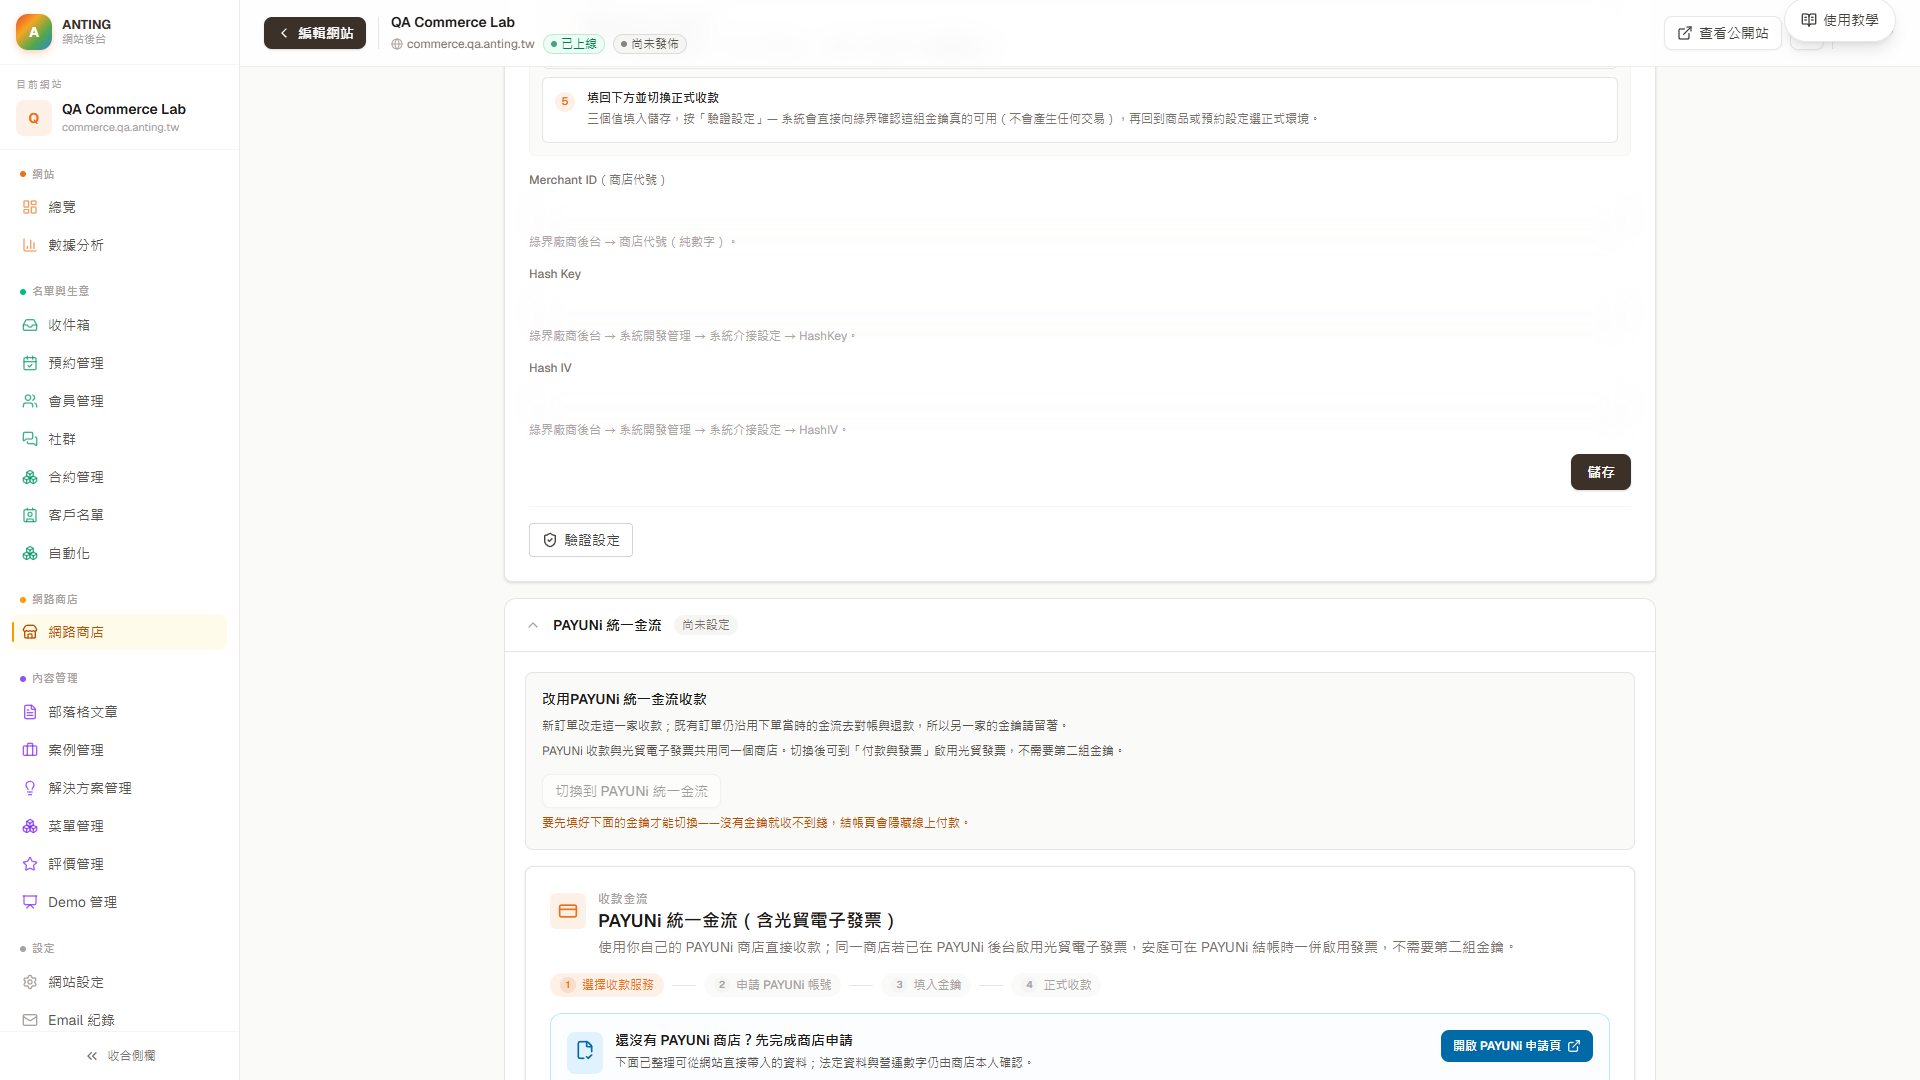Open the 使用教學 tutorial button
The width and height of the screenshot is (1920, 1080).
1840,20
